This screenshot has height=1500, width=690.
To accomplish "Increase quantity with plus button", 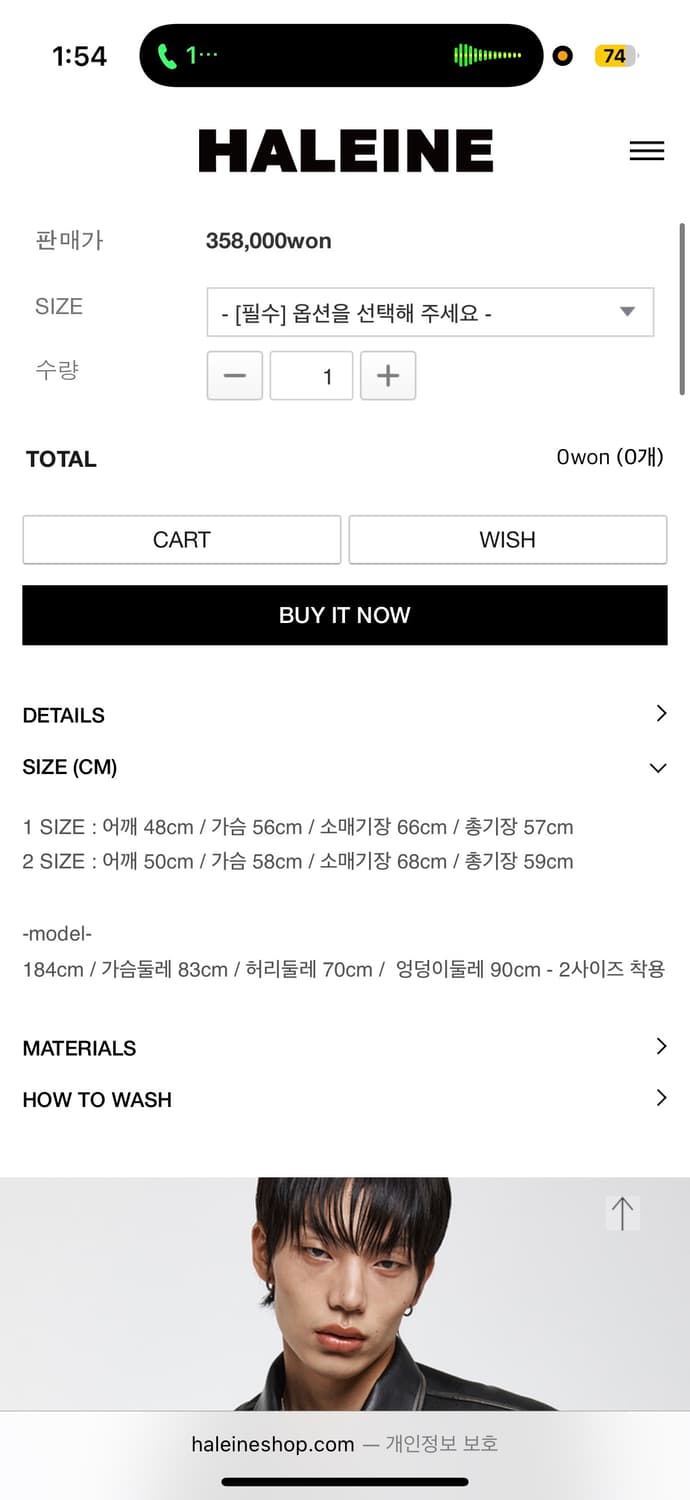I will 388,376.
